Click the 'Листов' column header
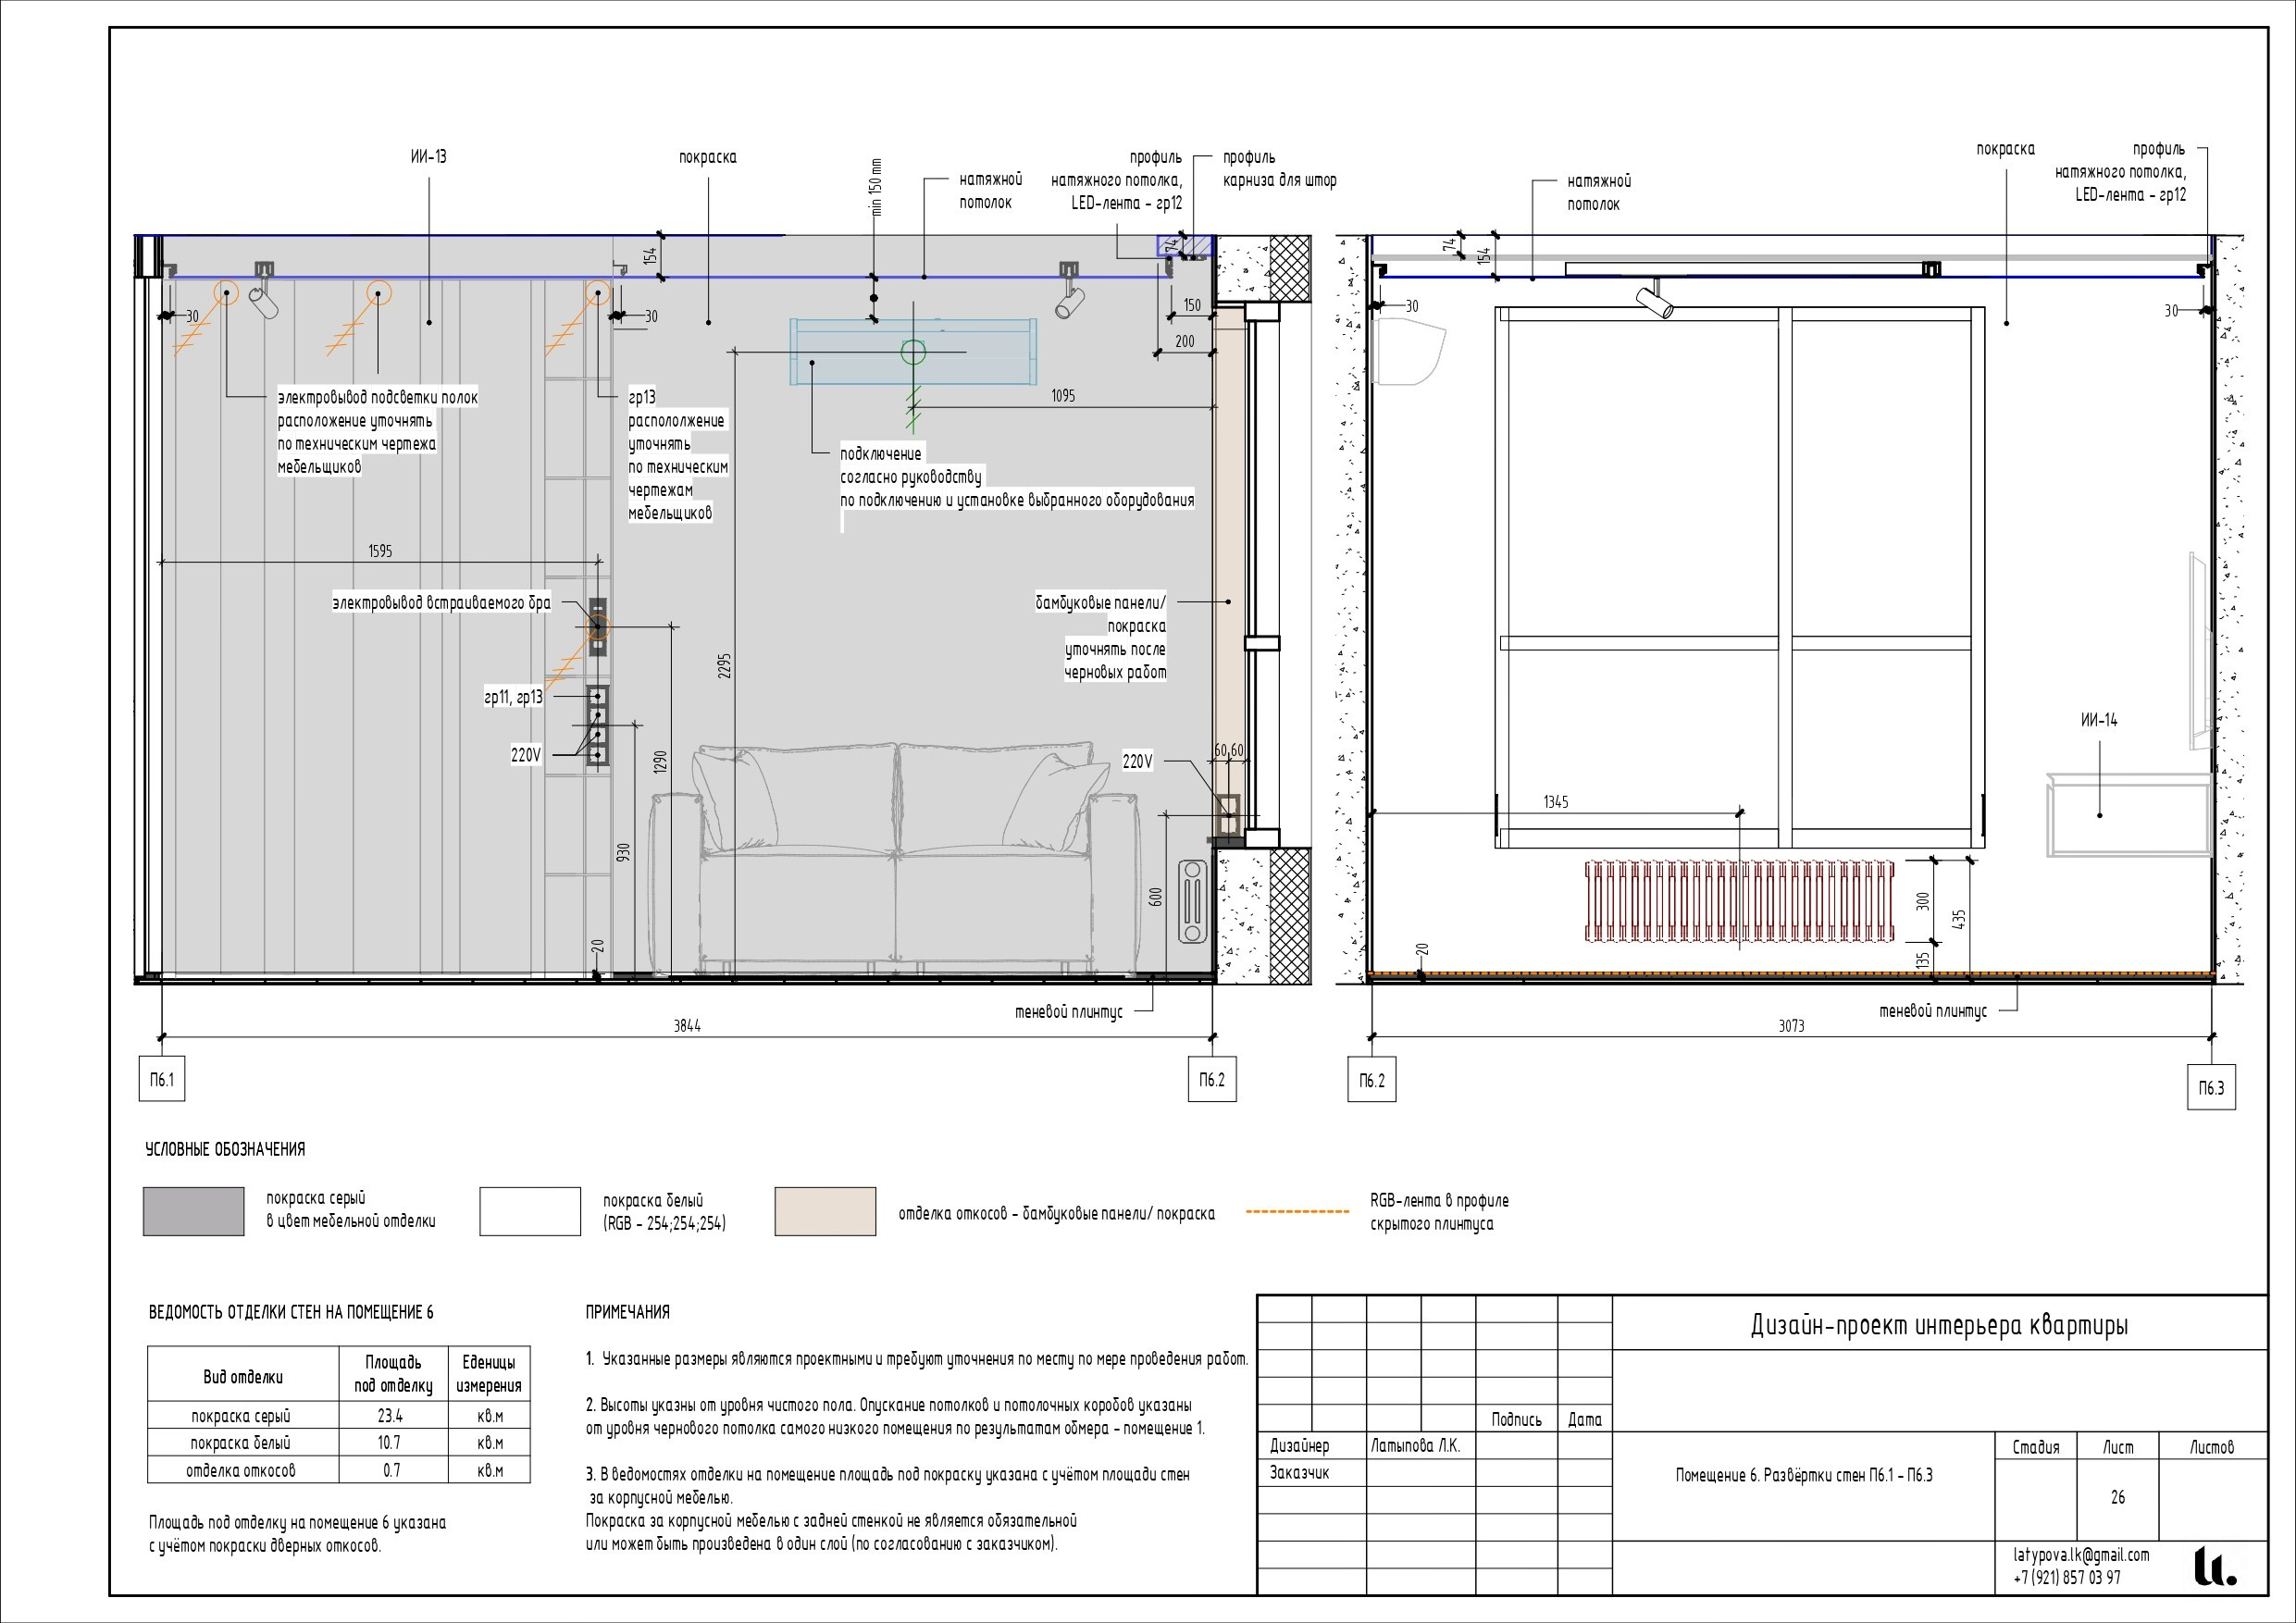This screenshot has width=2296, height=1623. [x=2212, y=1447]
